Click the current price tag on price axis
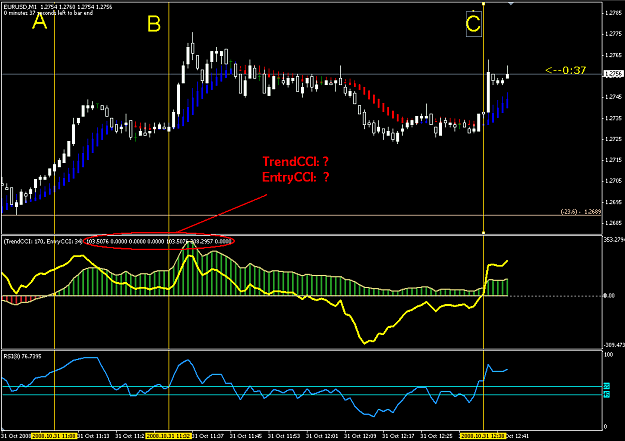This screenshot has width=625, height=441. 613,74
